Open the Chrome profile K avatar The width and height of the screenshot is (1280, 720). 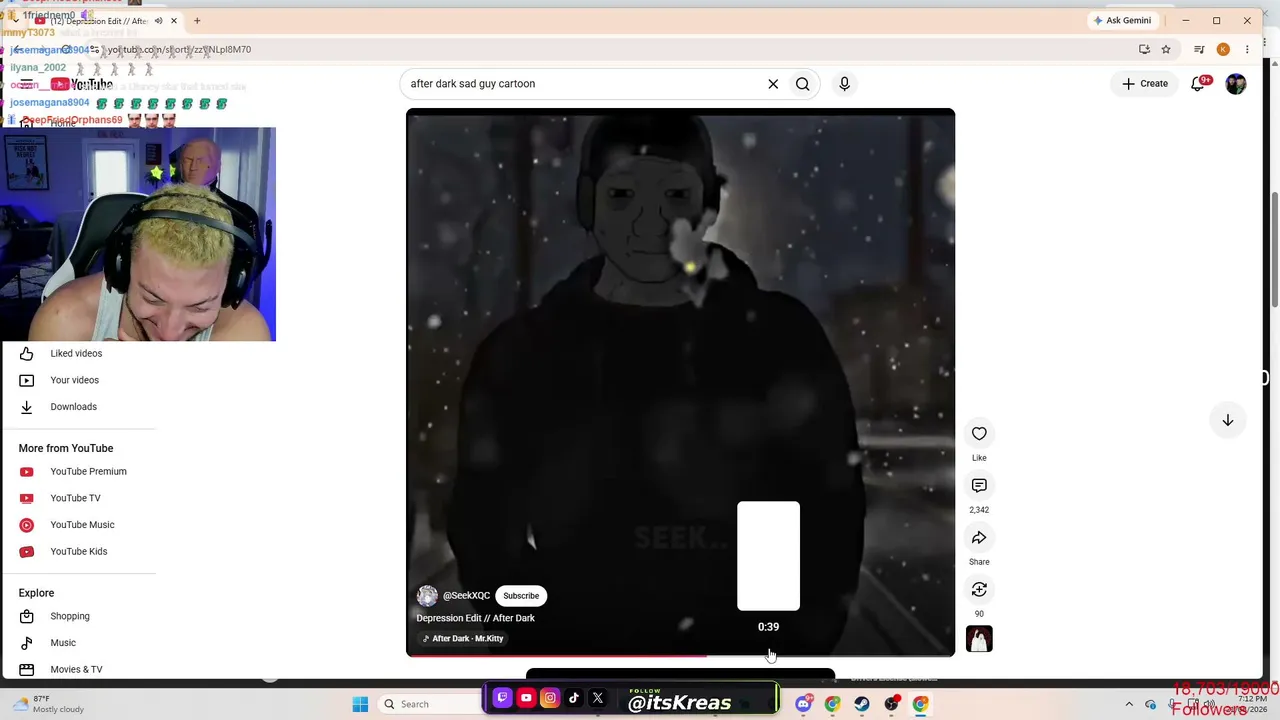[x=1223, y=50]
